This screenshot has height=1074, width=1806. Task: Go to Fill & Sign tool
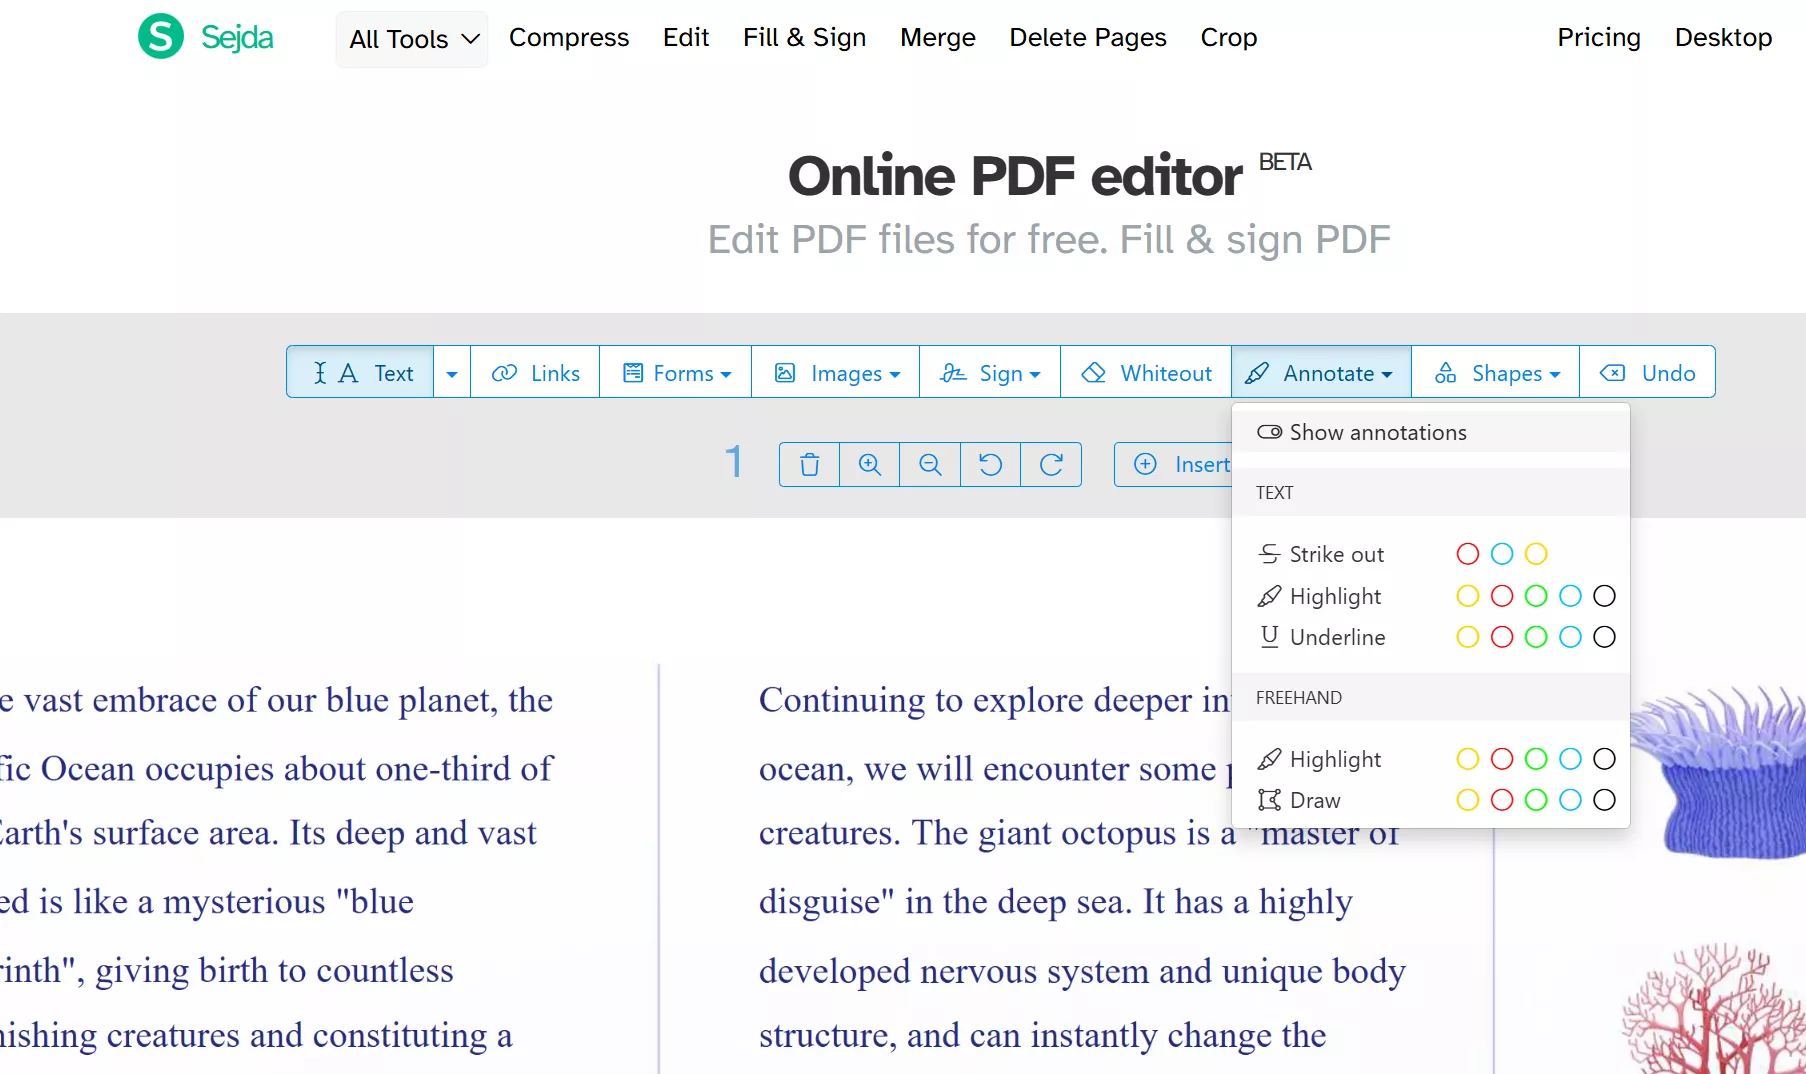pyautogui.click(x=804, y=37)
